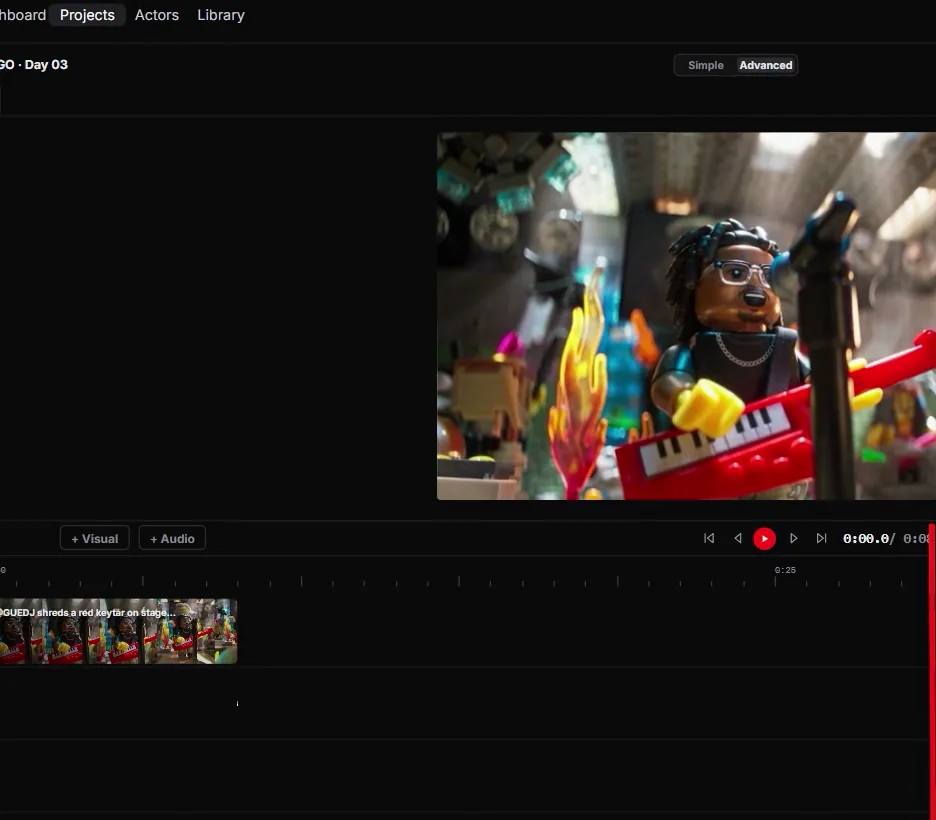
Task: Go to the Dashboard tab
Action: pos(23,15)
